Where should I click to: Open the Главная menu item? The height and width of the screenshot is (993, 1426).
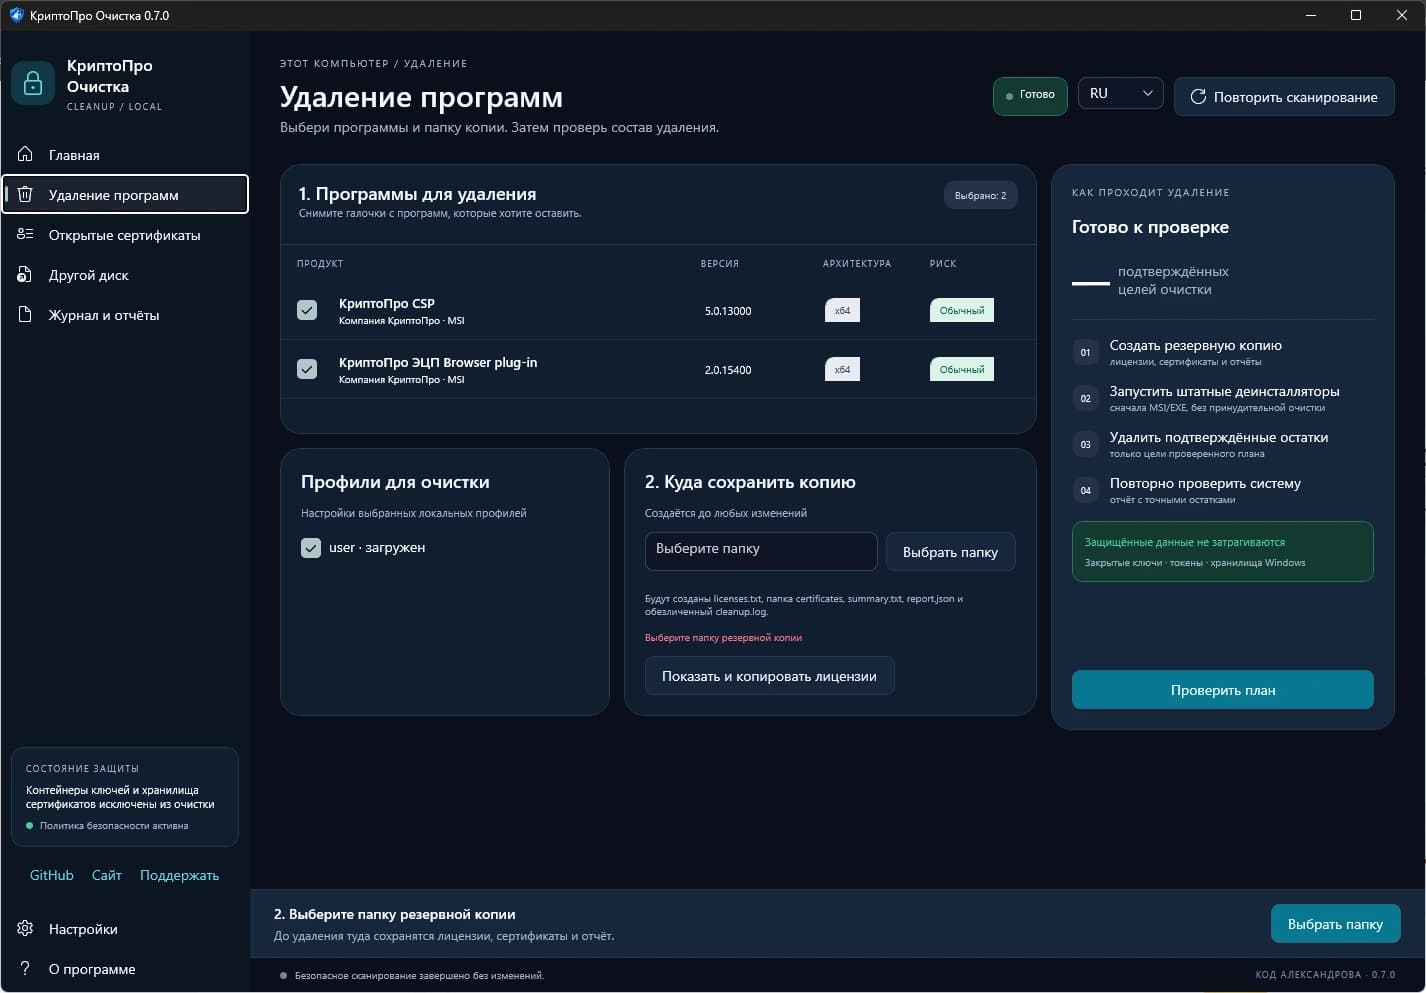[x=125, y=155]
